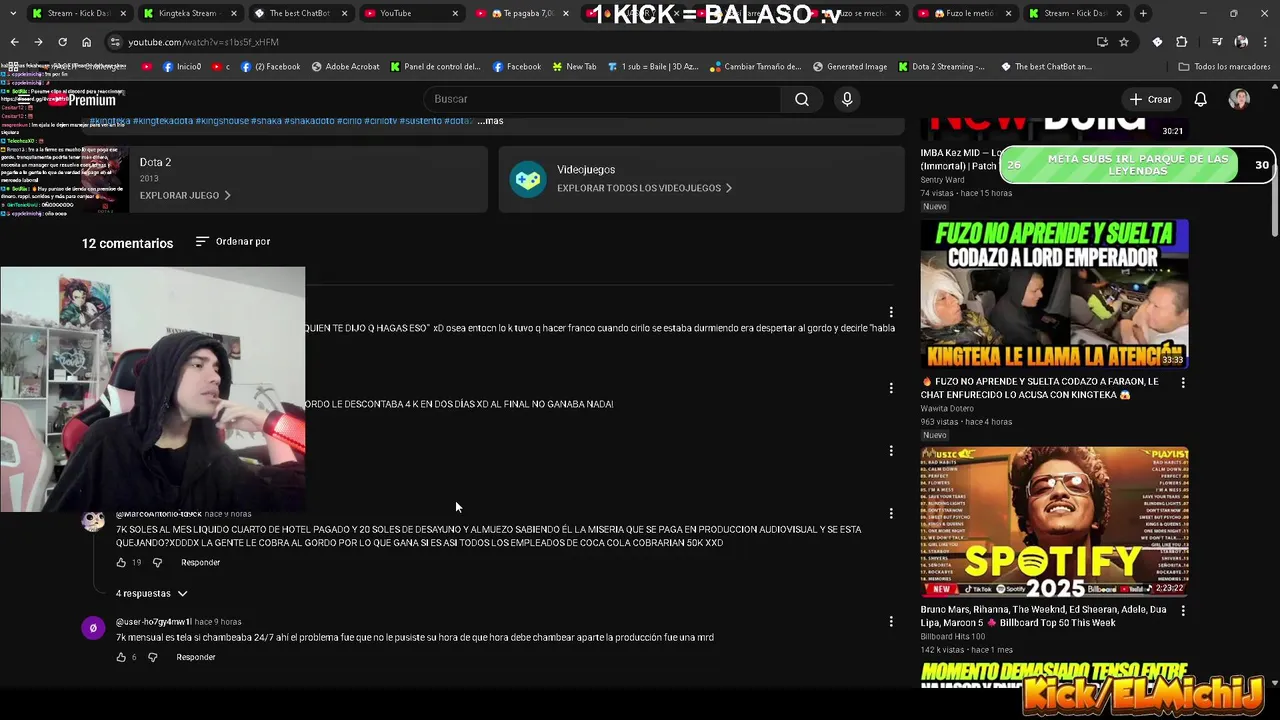Dislike the 7k mensual es tela comment
Screen dimensions: 1280x720
point(153,657)
